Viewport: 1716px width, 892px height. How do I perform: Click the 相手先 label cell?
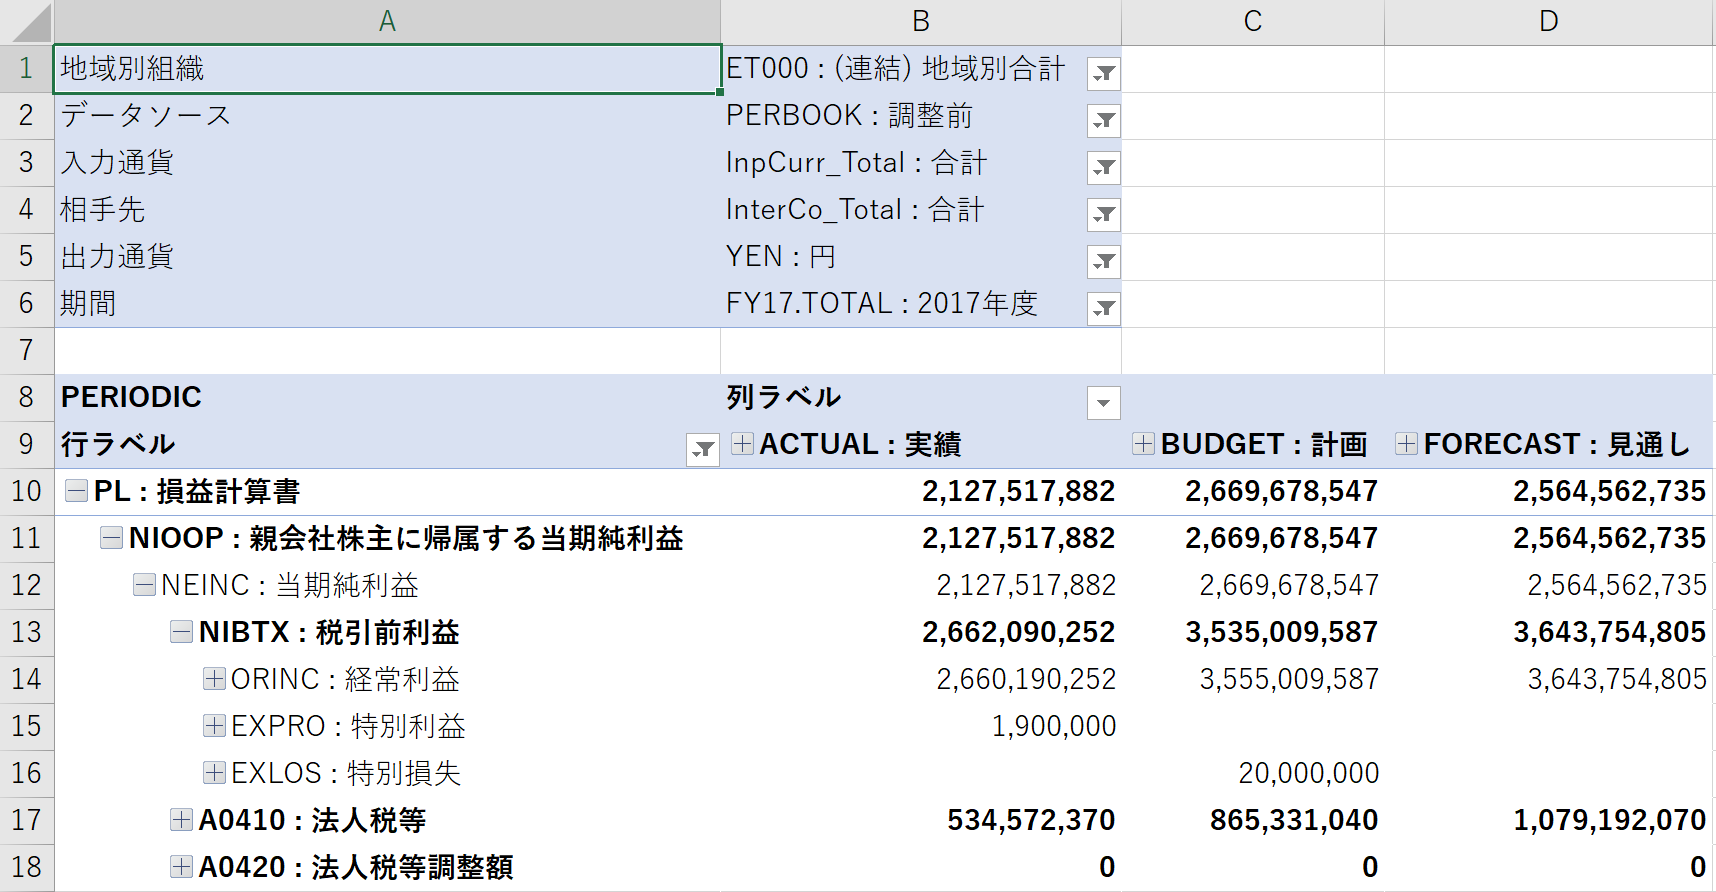click(387, 210)
